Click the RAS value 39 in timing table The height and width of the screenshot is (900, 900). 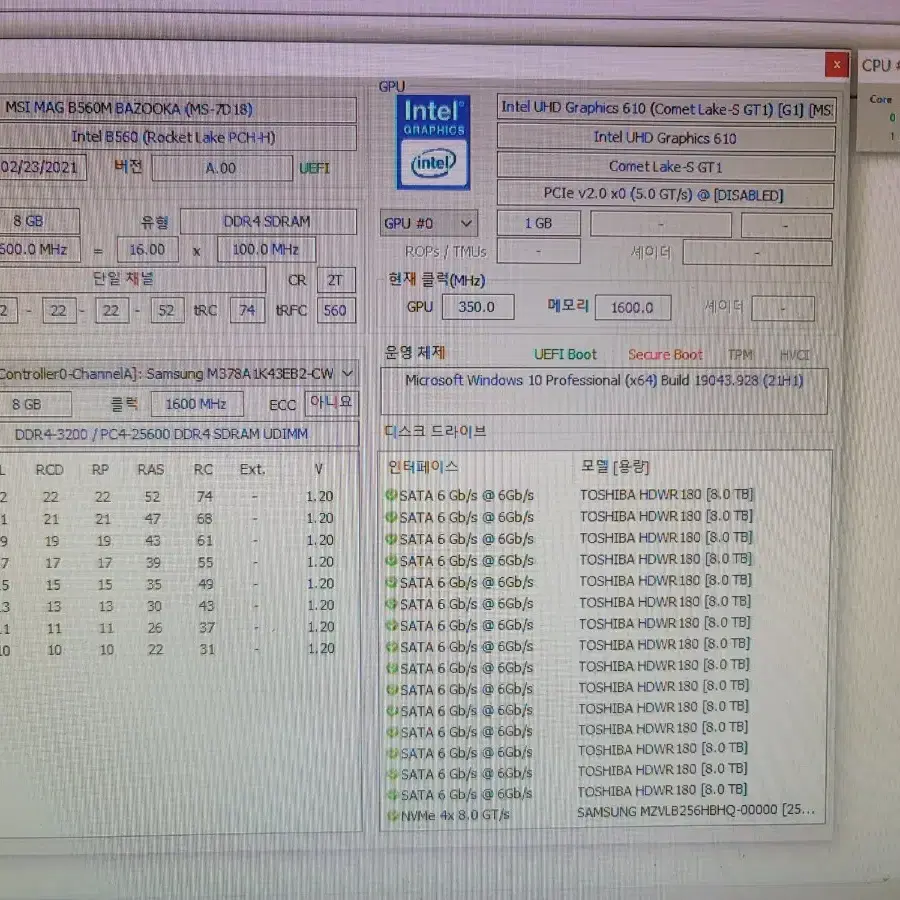point(153,562)
